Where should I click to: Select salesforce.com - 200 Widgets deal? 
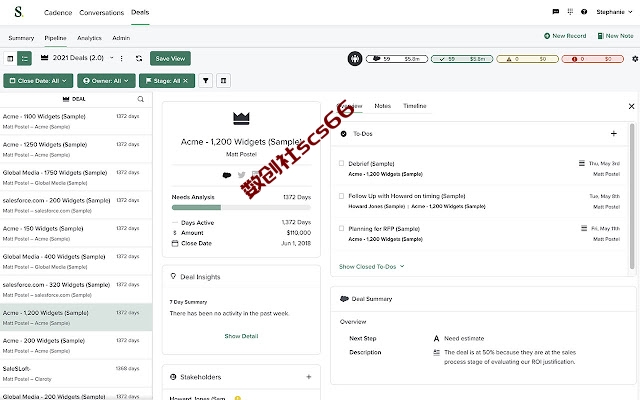point(76,205)
